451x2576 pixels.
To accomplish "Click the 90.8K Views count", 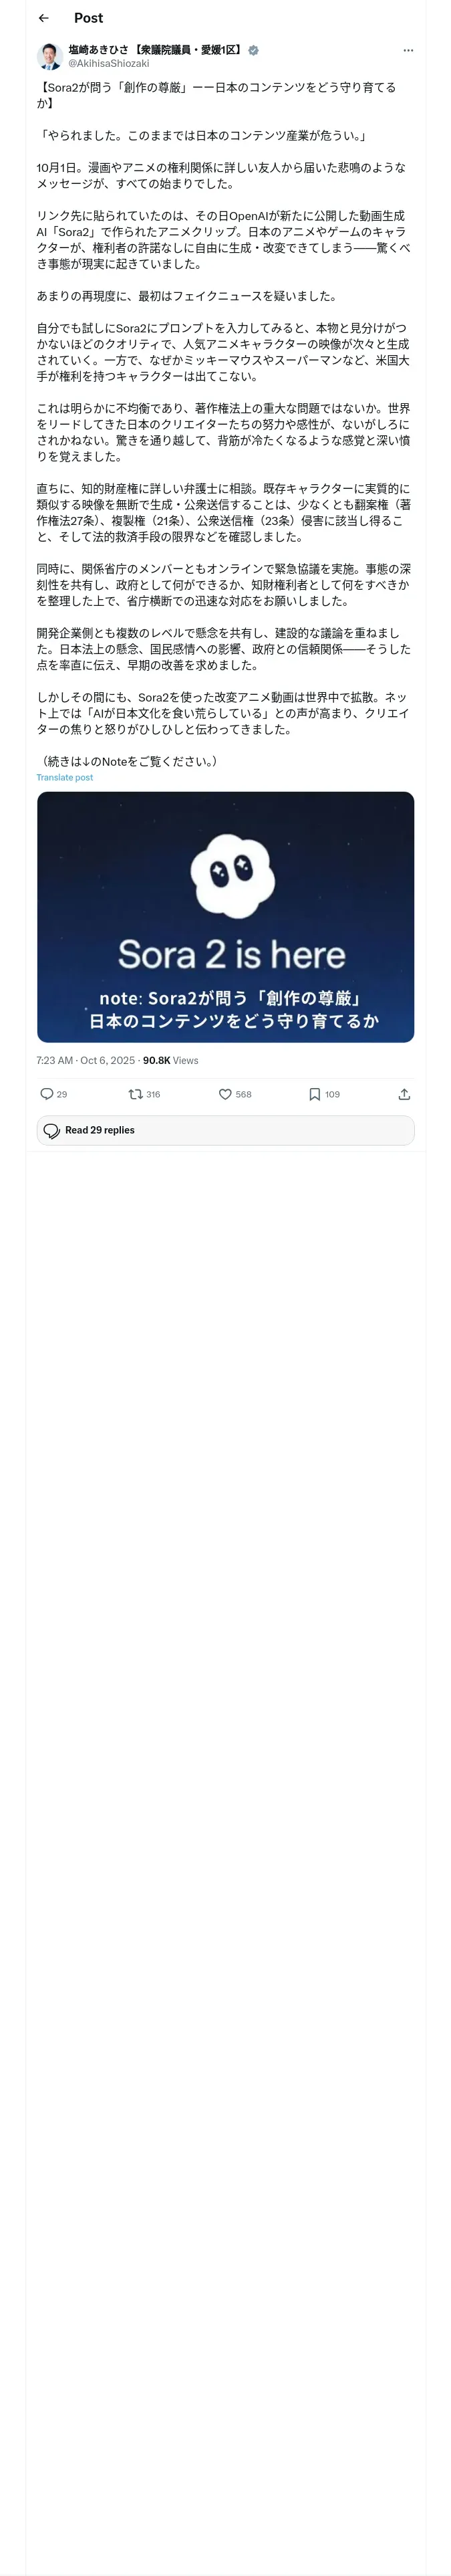I will (x=170, y=1060).
